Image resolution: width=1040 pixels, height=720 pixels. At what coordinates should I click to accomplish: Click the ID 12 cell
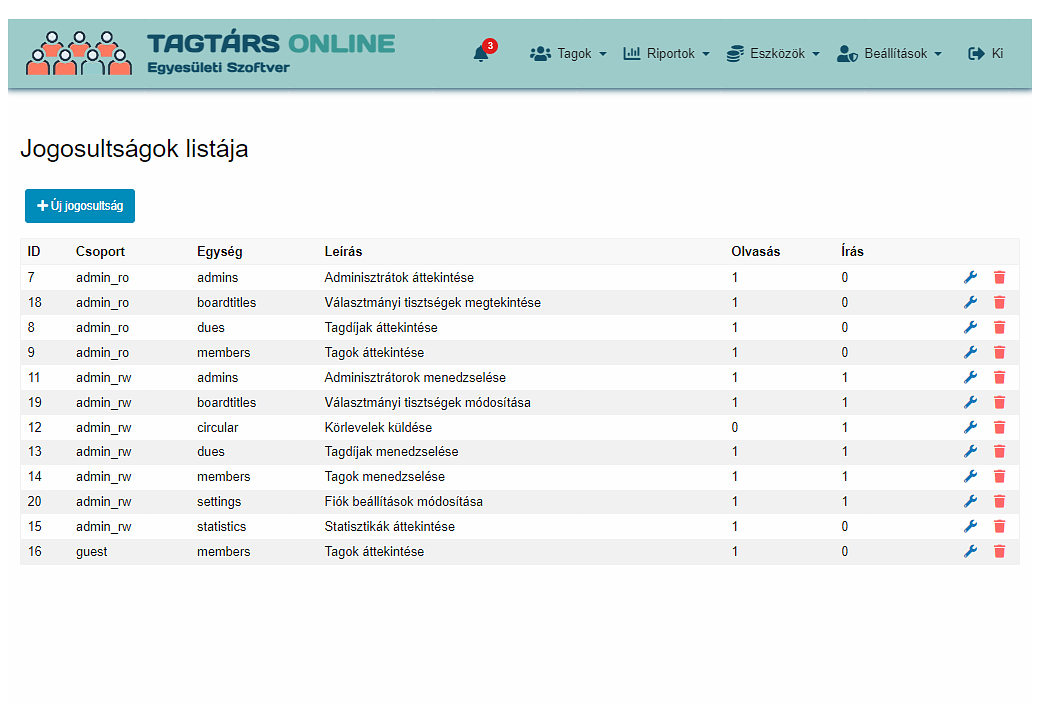coord(34,428)
